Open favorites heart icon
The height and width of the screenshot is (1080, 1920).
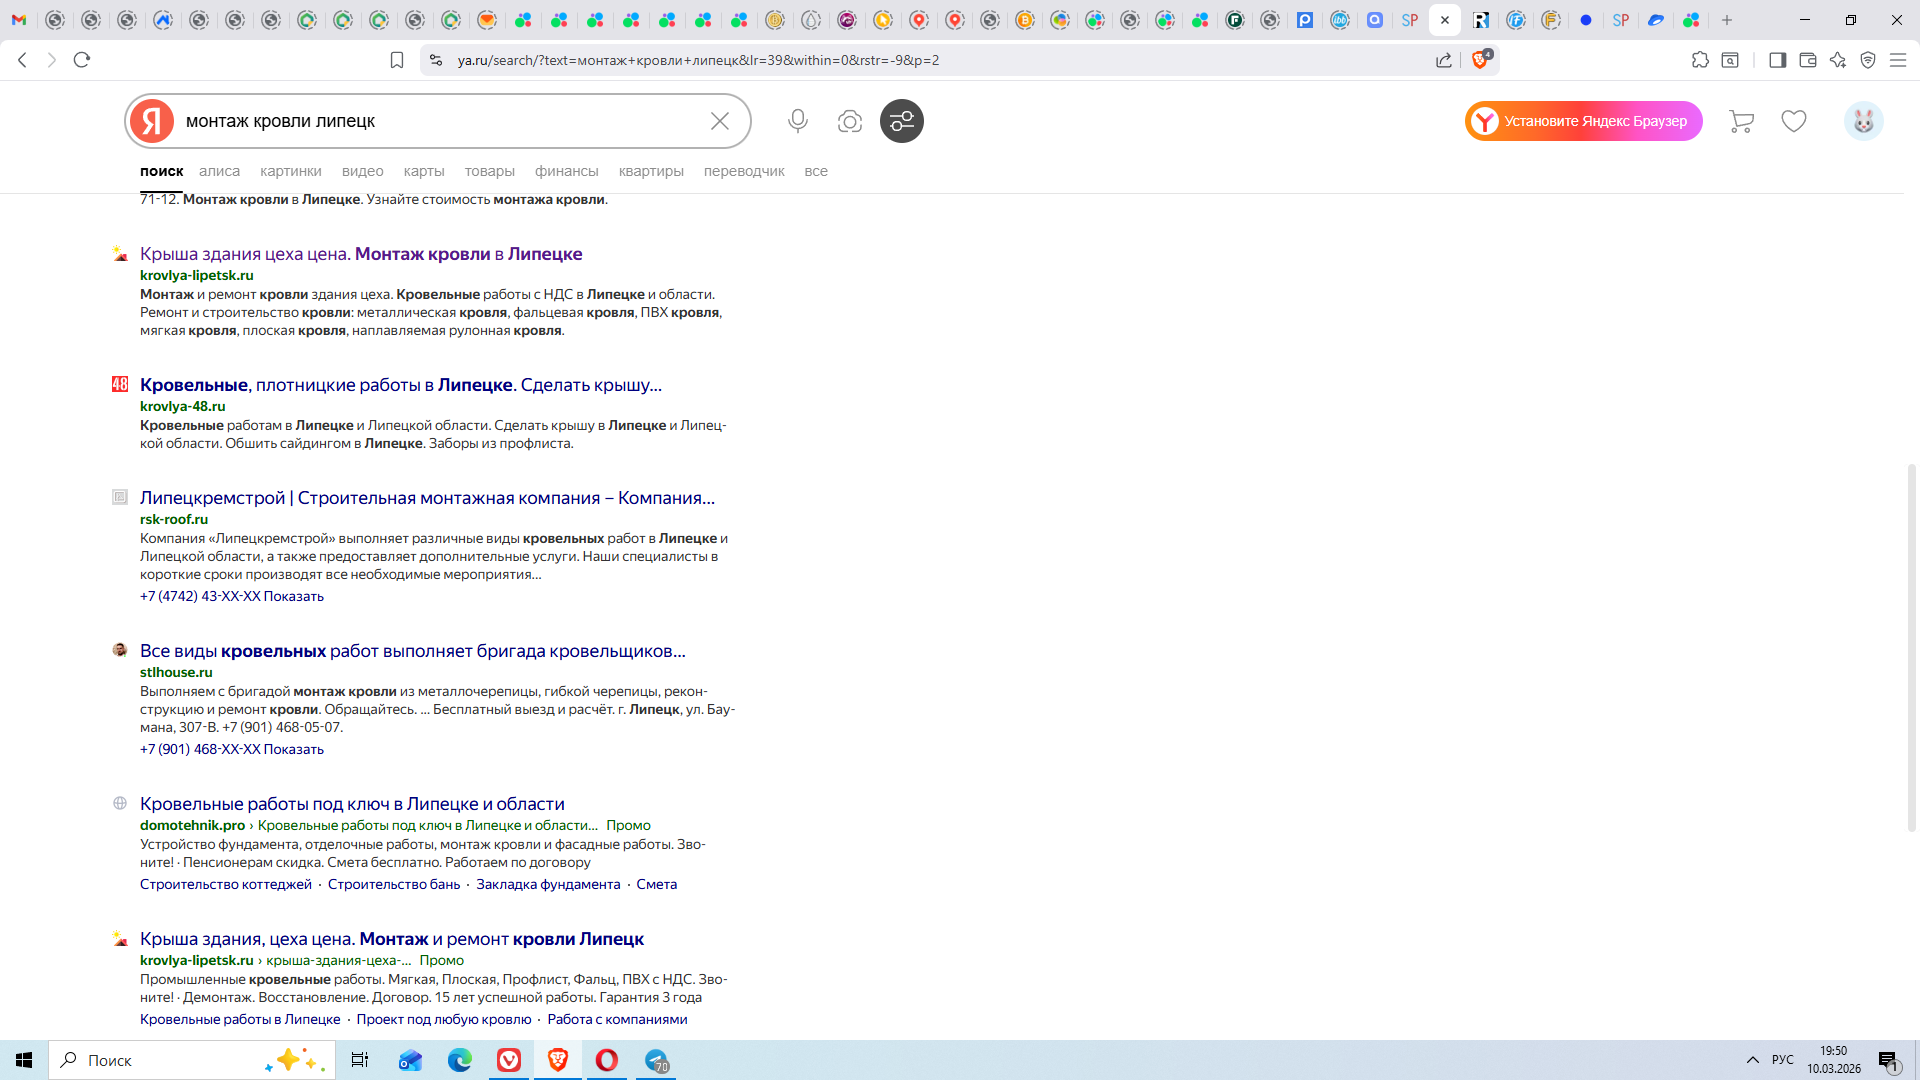pyautogui.click(x=1794, y=121)
